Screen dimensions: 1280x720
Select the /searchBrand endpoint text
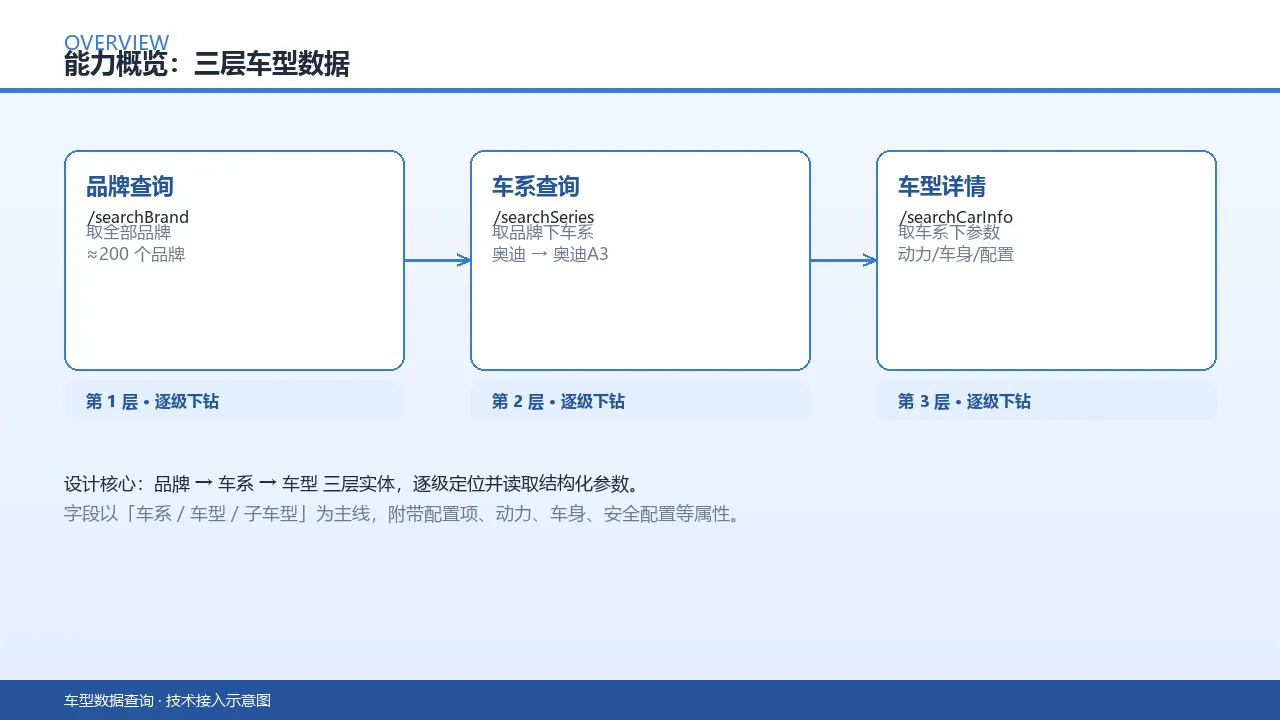coord(138,217)
